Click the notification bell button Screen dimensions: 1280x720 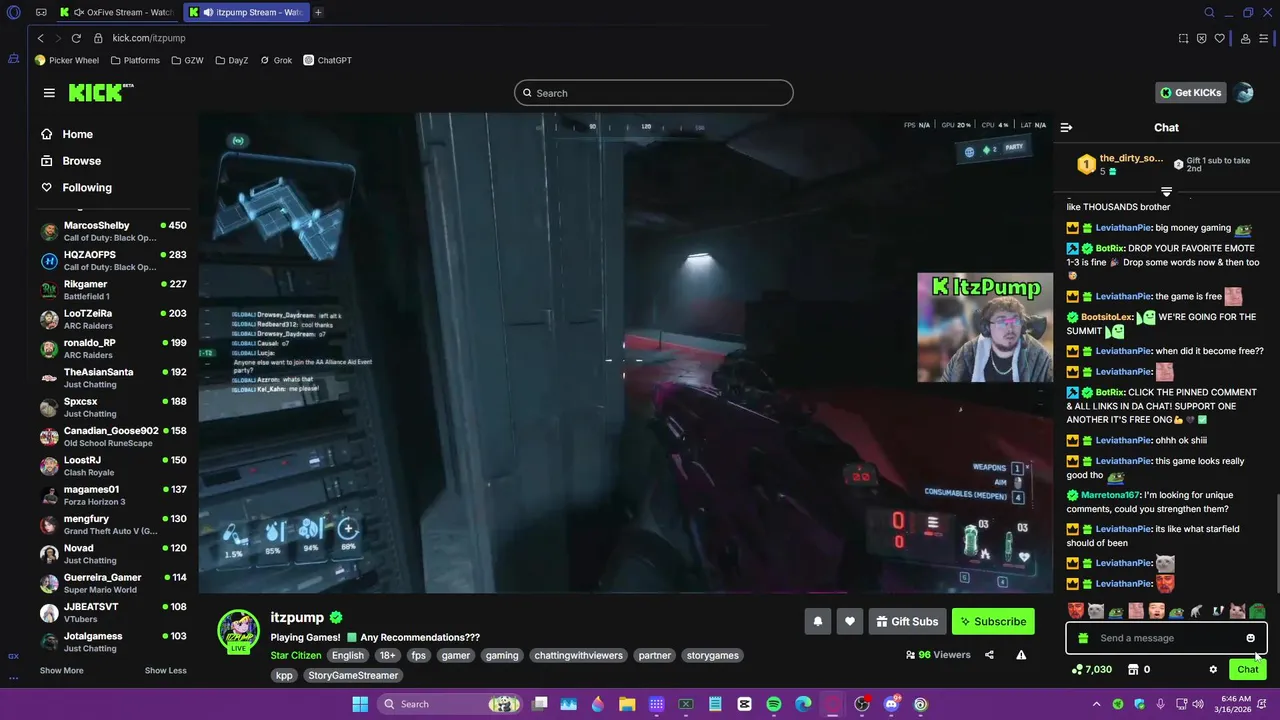point(818,621)
